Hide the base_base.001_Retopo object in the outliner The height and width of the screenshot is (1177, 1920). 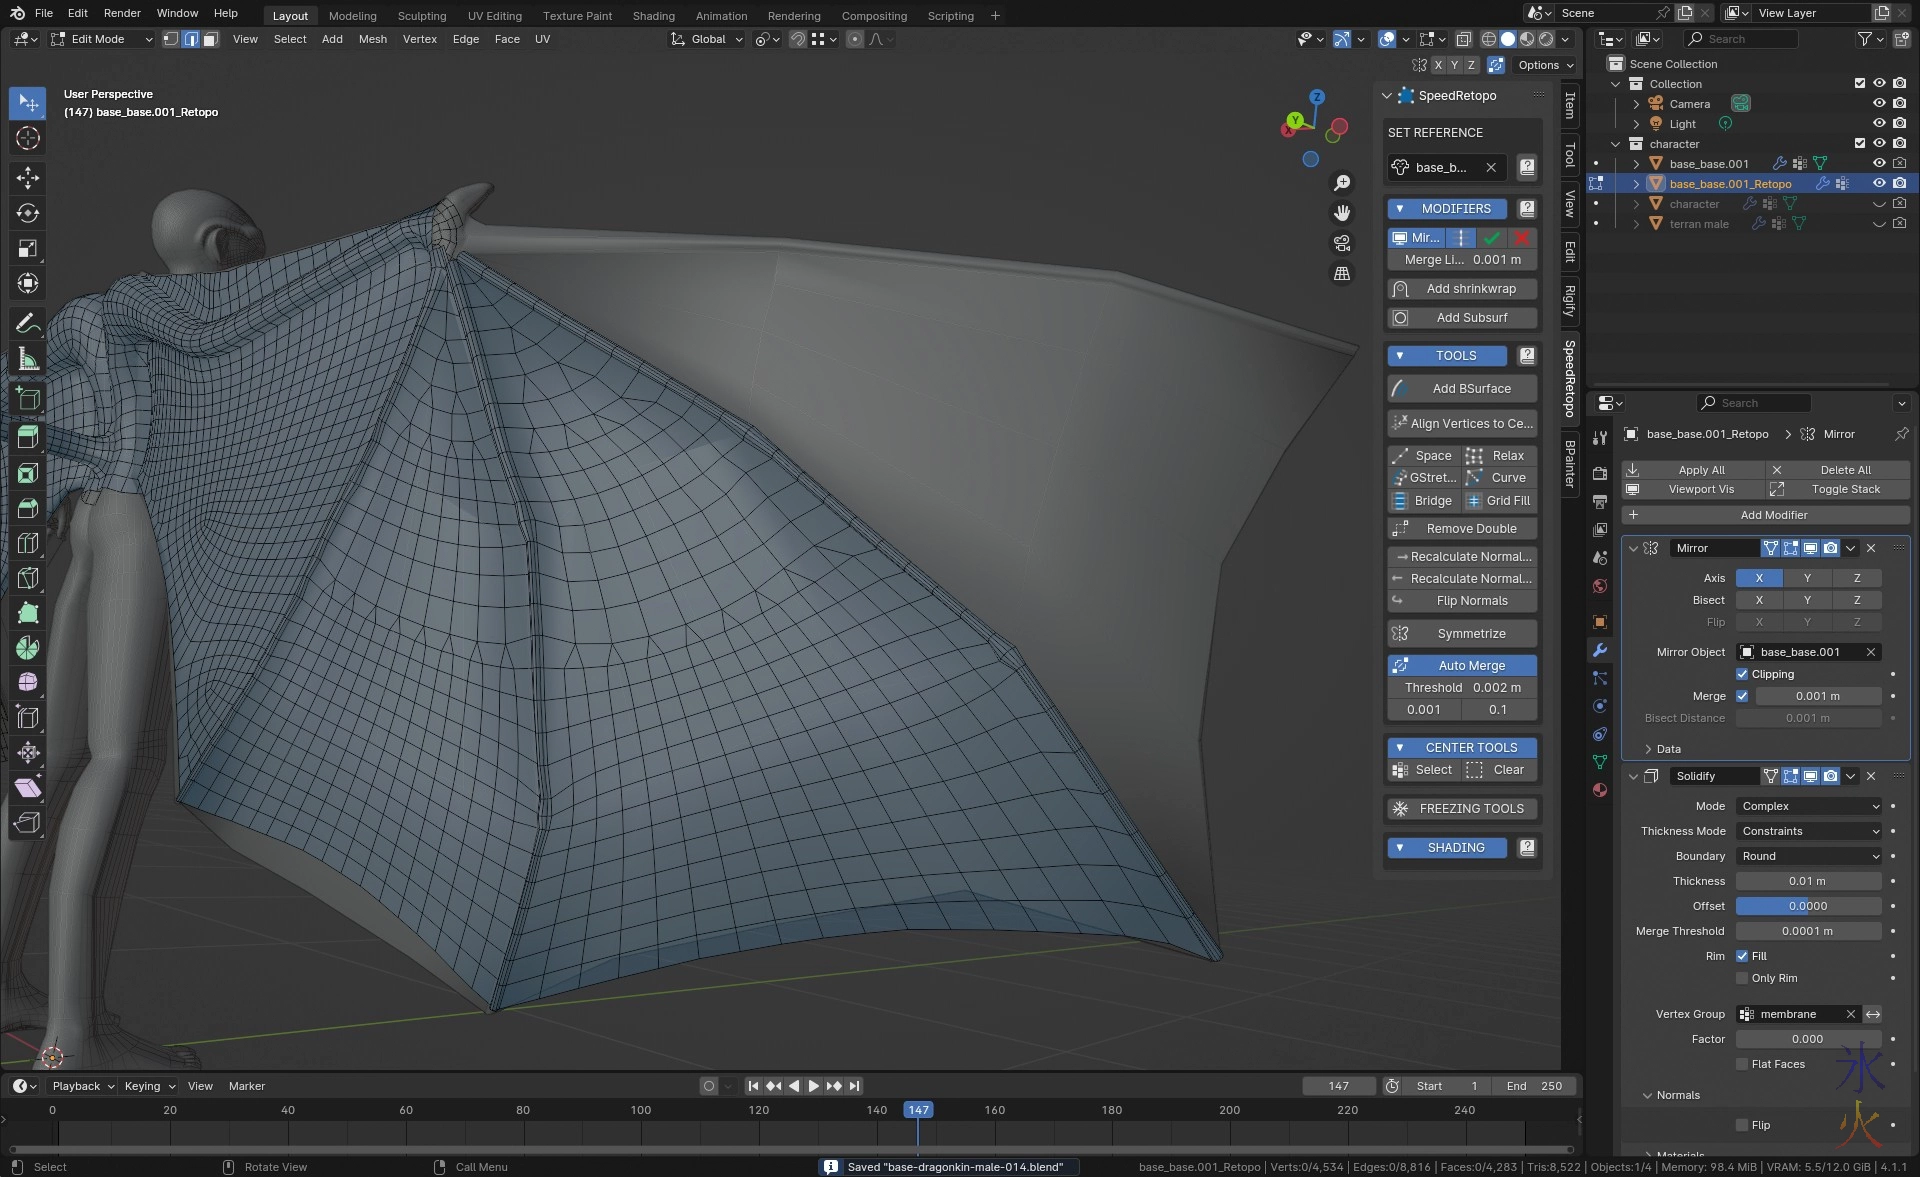click(x=1879, y=183)
